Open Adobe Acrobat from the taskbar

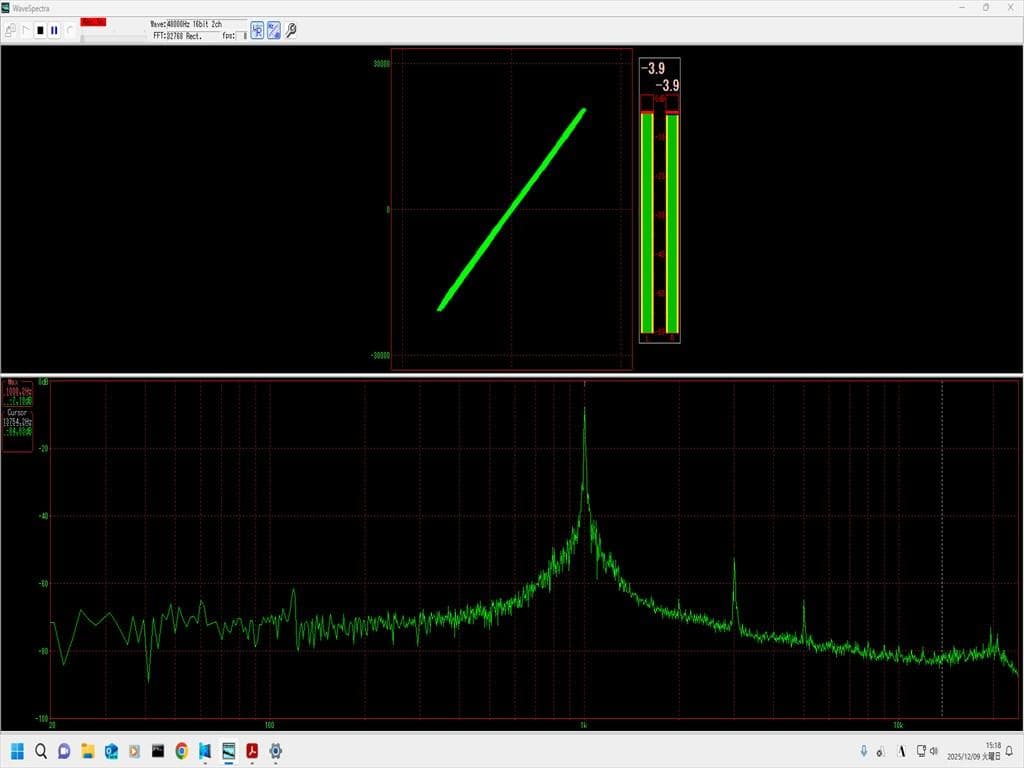click(252, 751)
